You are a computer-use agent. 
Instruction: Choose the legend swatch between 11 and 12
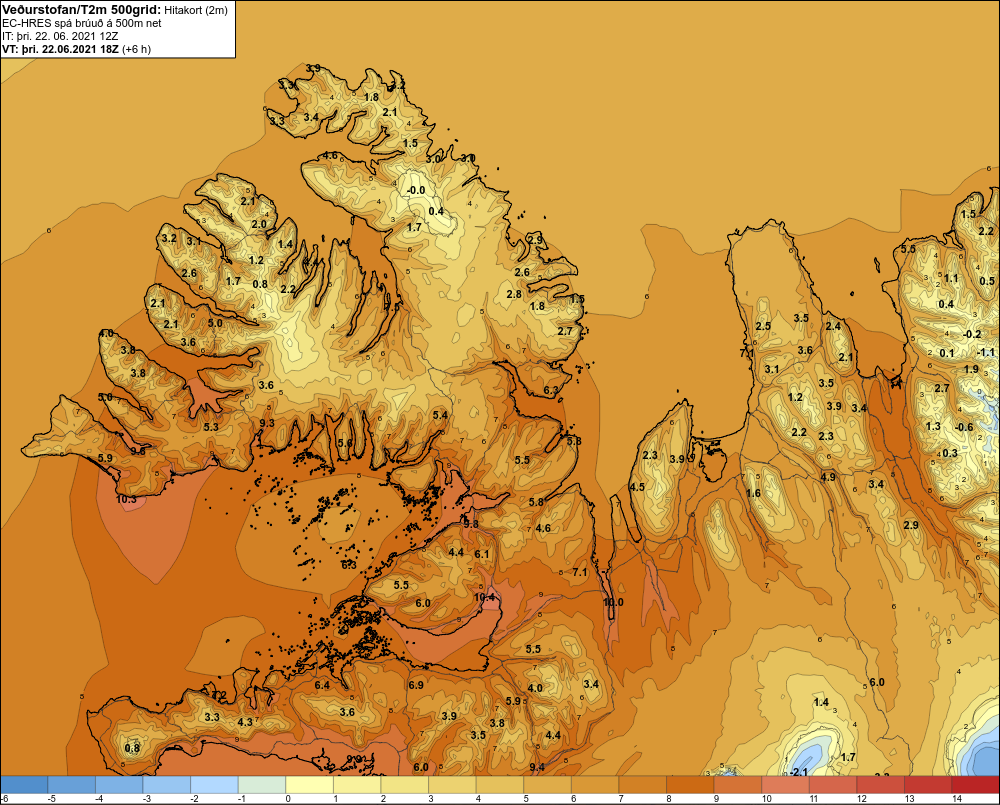pyautogui.click(x=832, y=785)
